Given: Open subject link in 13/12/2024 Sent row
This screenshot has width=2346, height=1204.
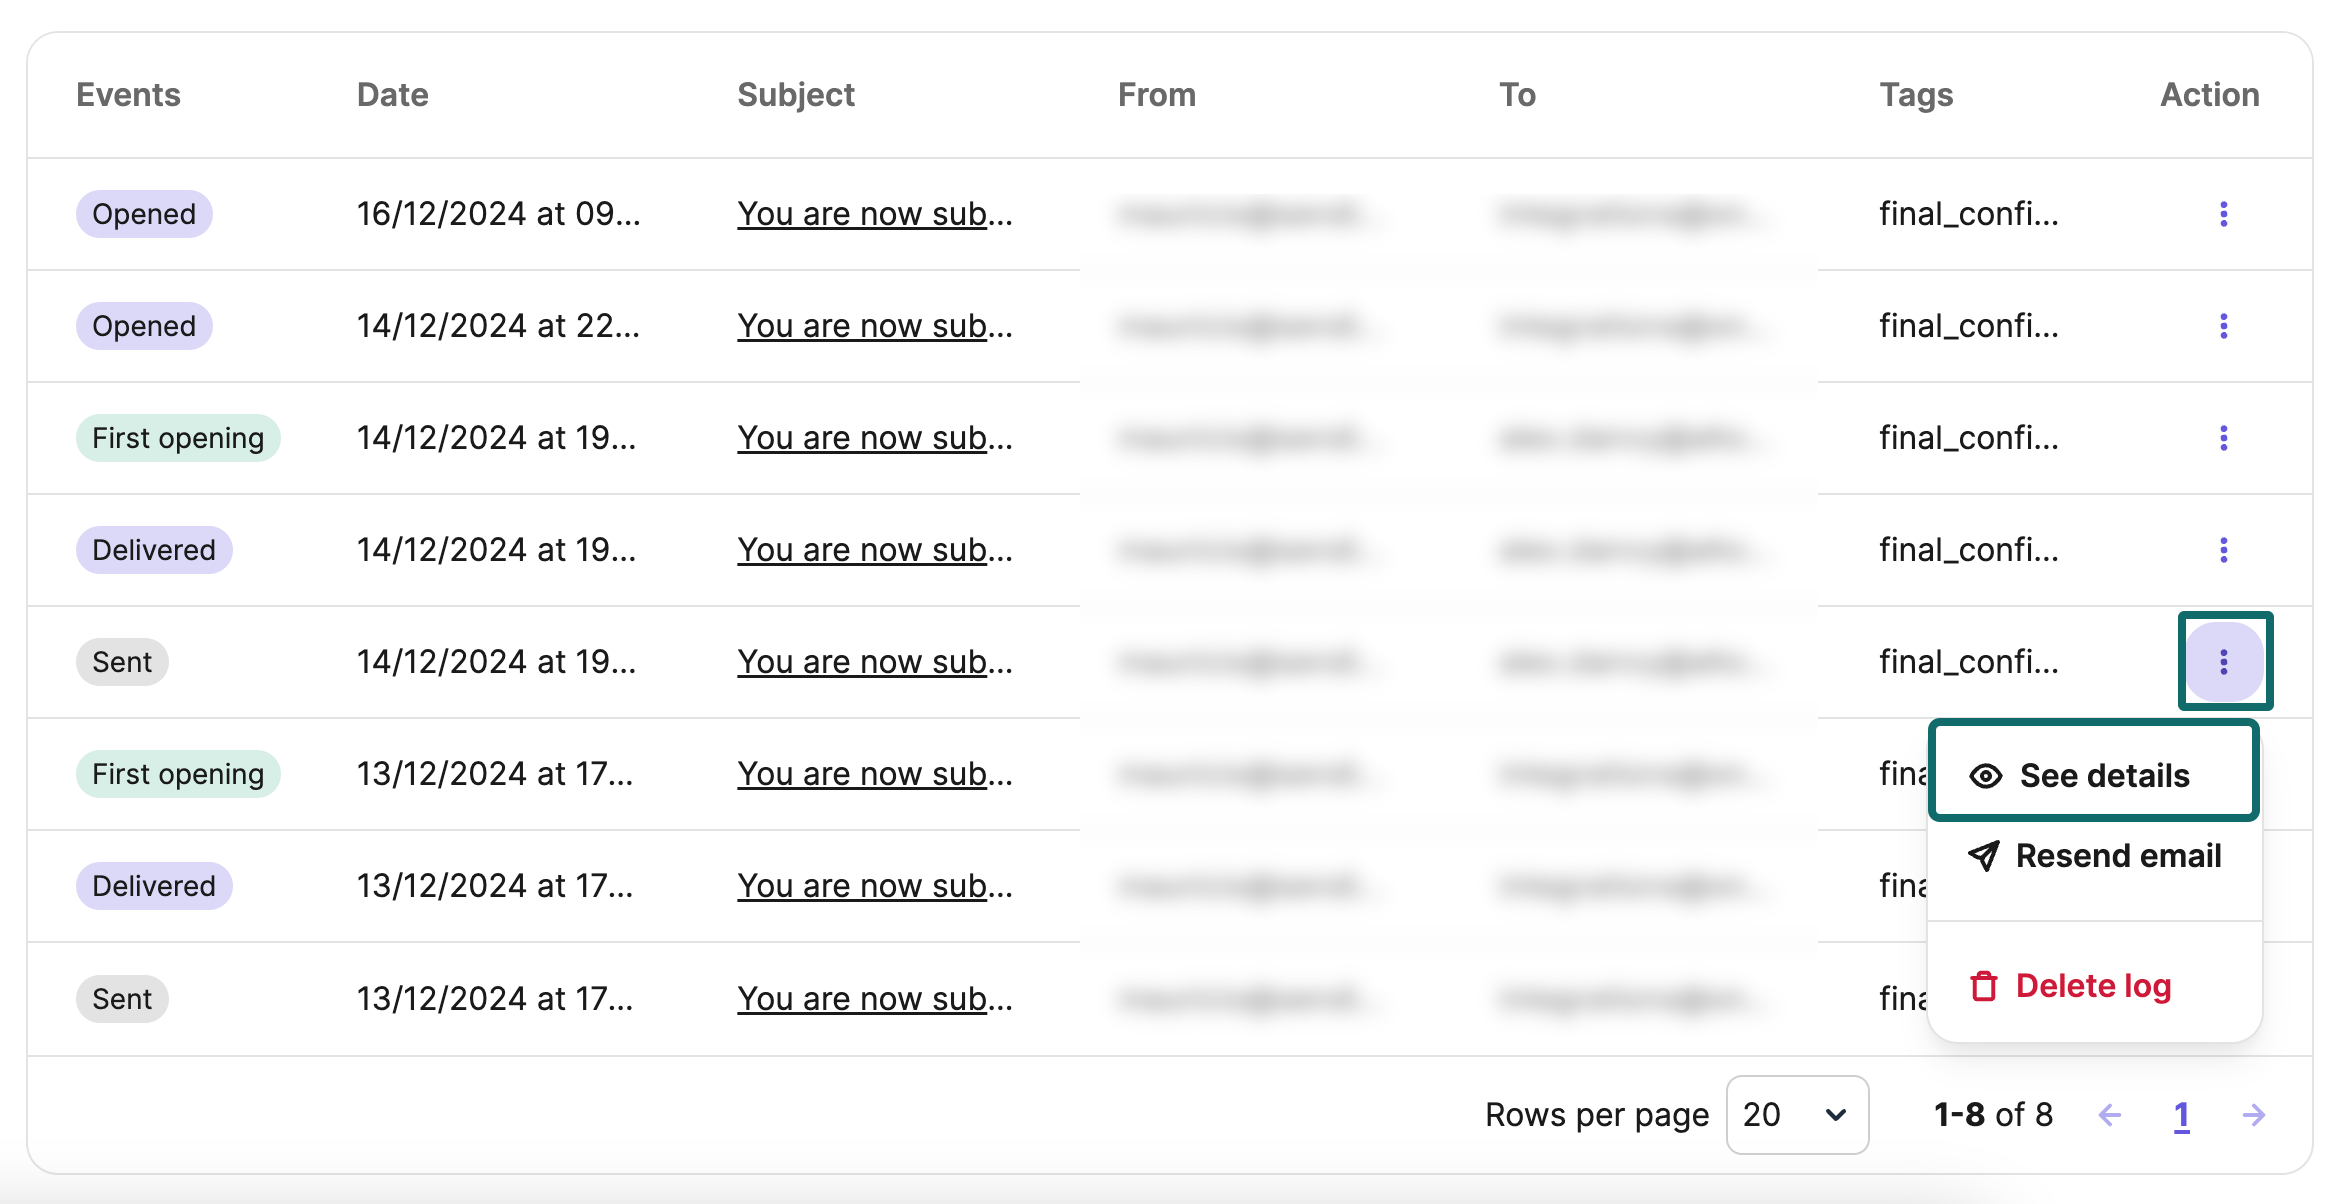Looking at the screenshot, I should [x=875, y=999].
